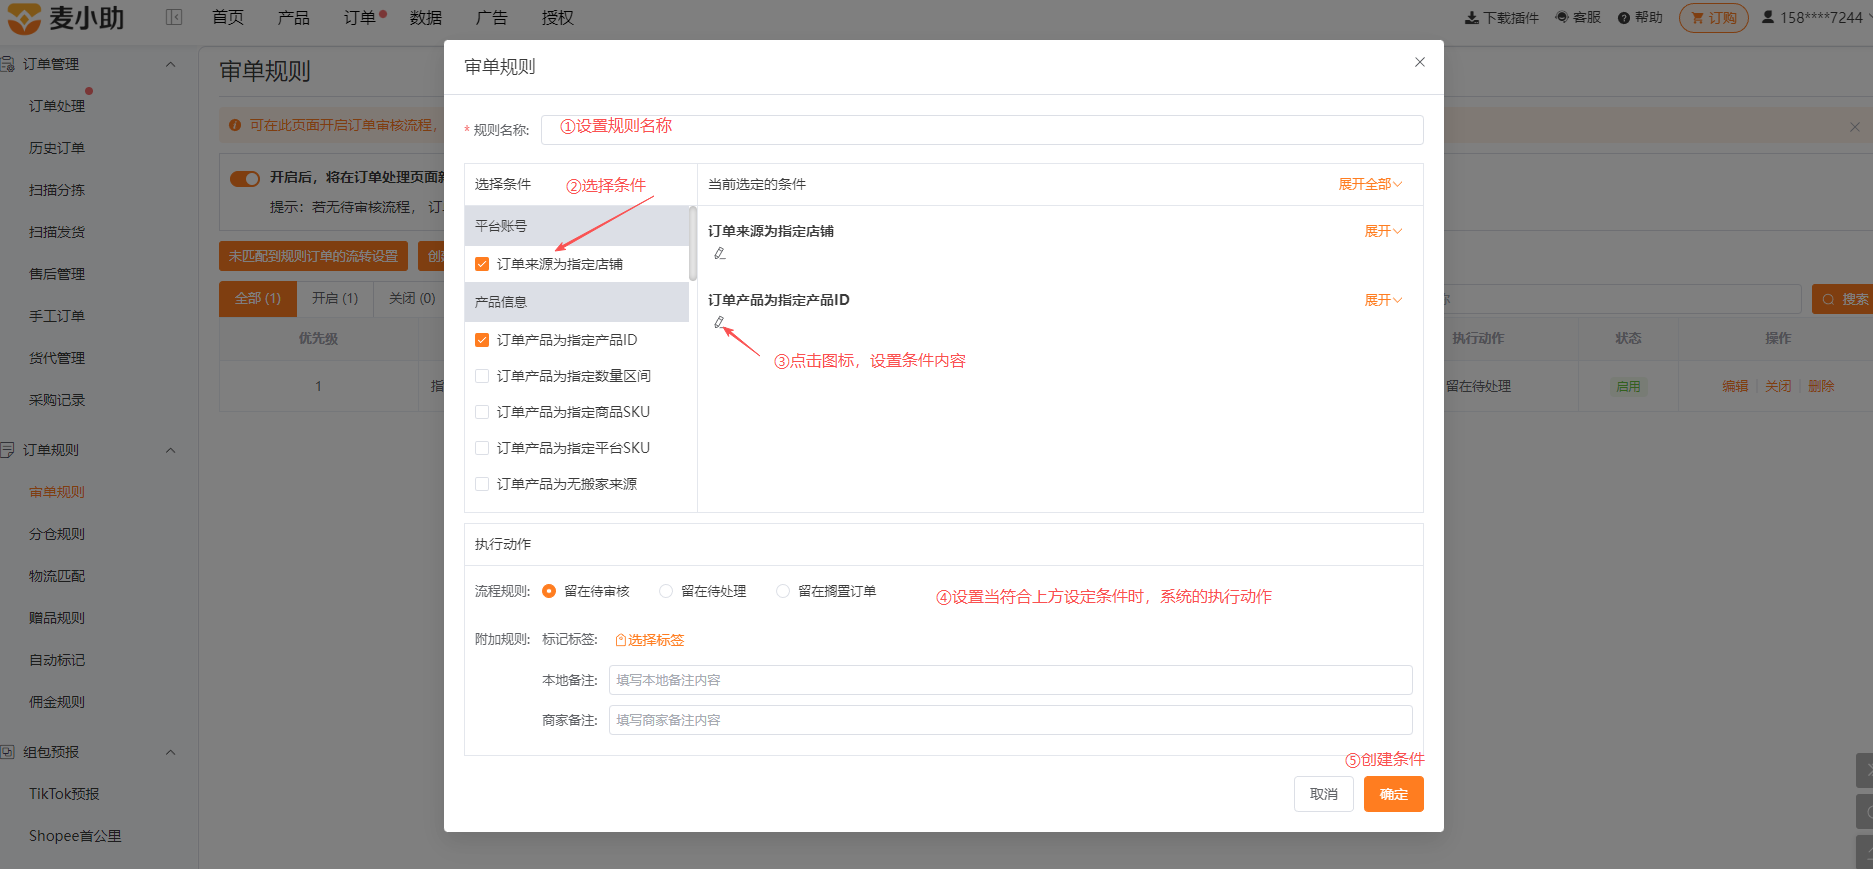Open the 数据 top menu

click(x=426, y=18)
